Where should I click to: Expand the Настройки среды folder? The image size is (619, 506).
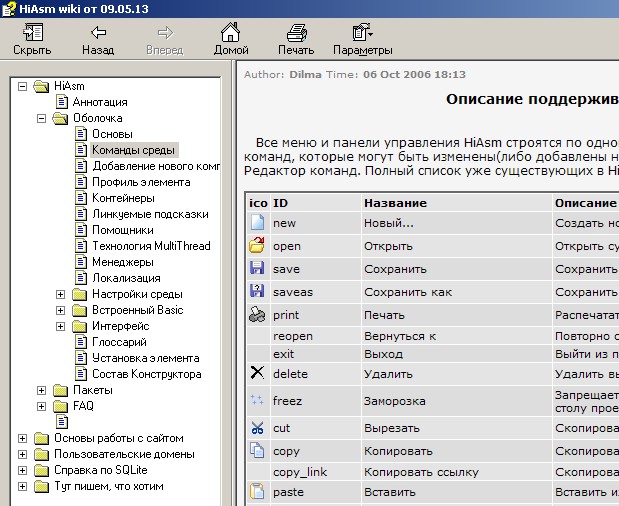tap(60, 294)
